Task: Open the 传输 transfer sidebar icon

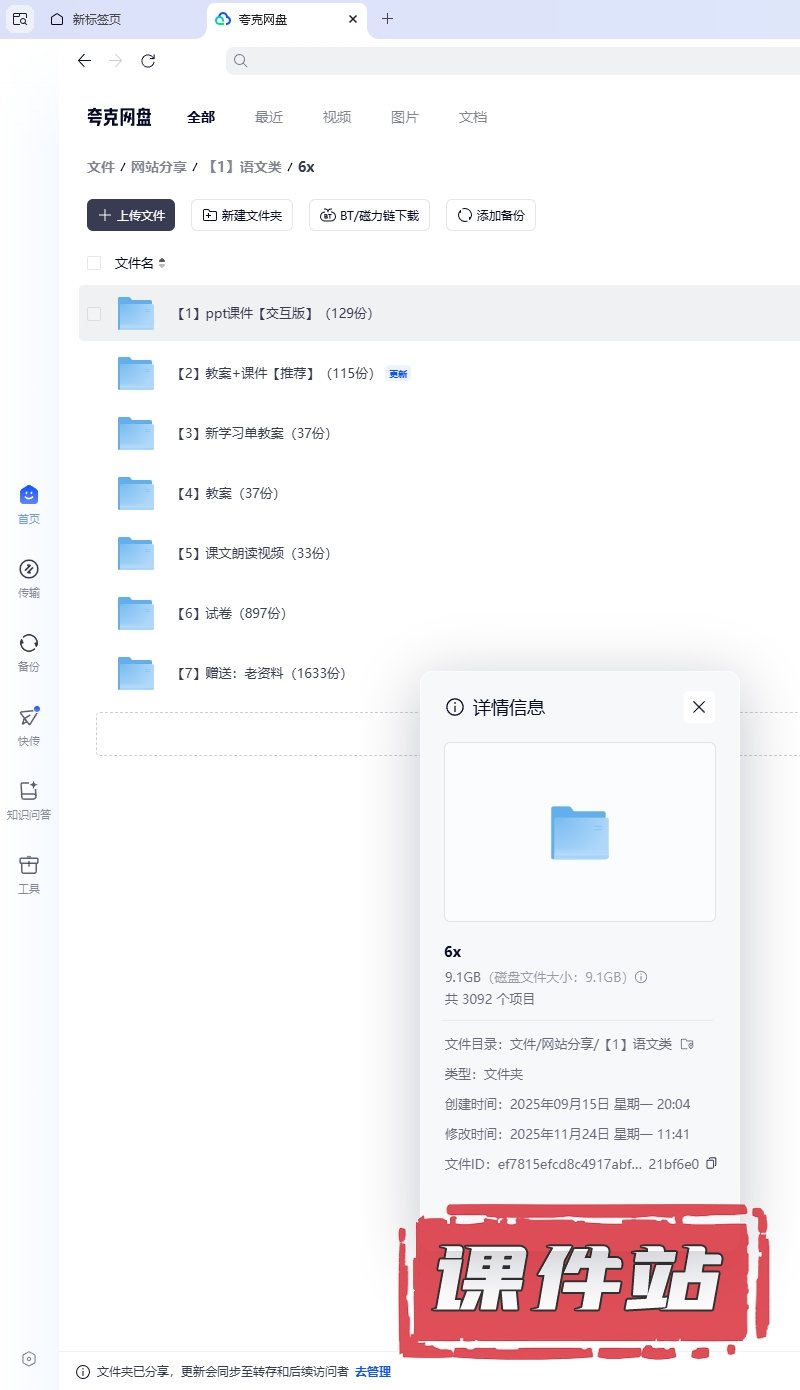Action: [29, 570]
